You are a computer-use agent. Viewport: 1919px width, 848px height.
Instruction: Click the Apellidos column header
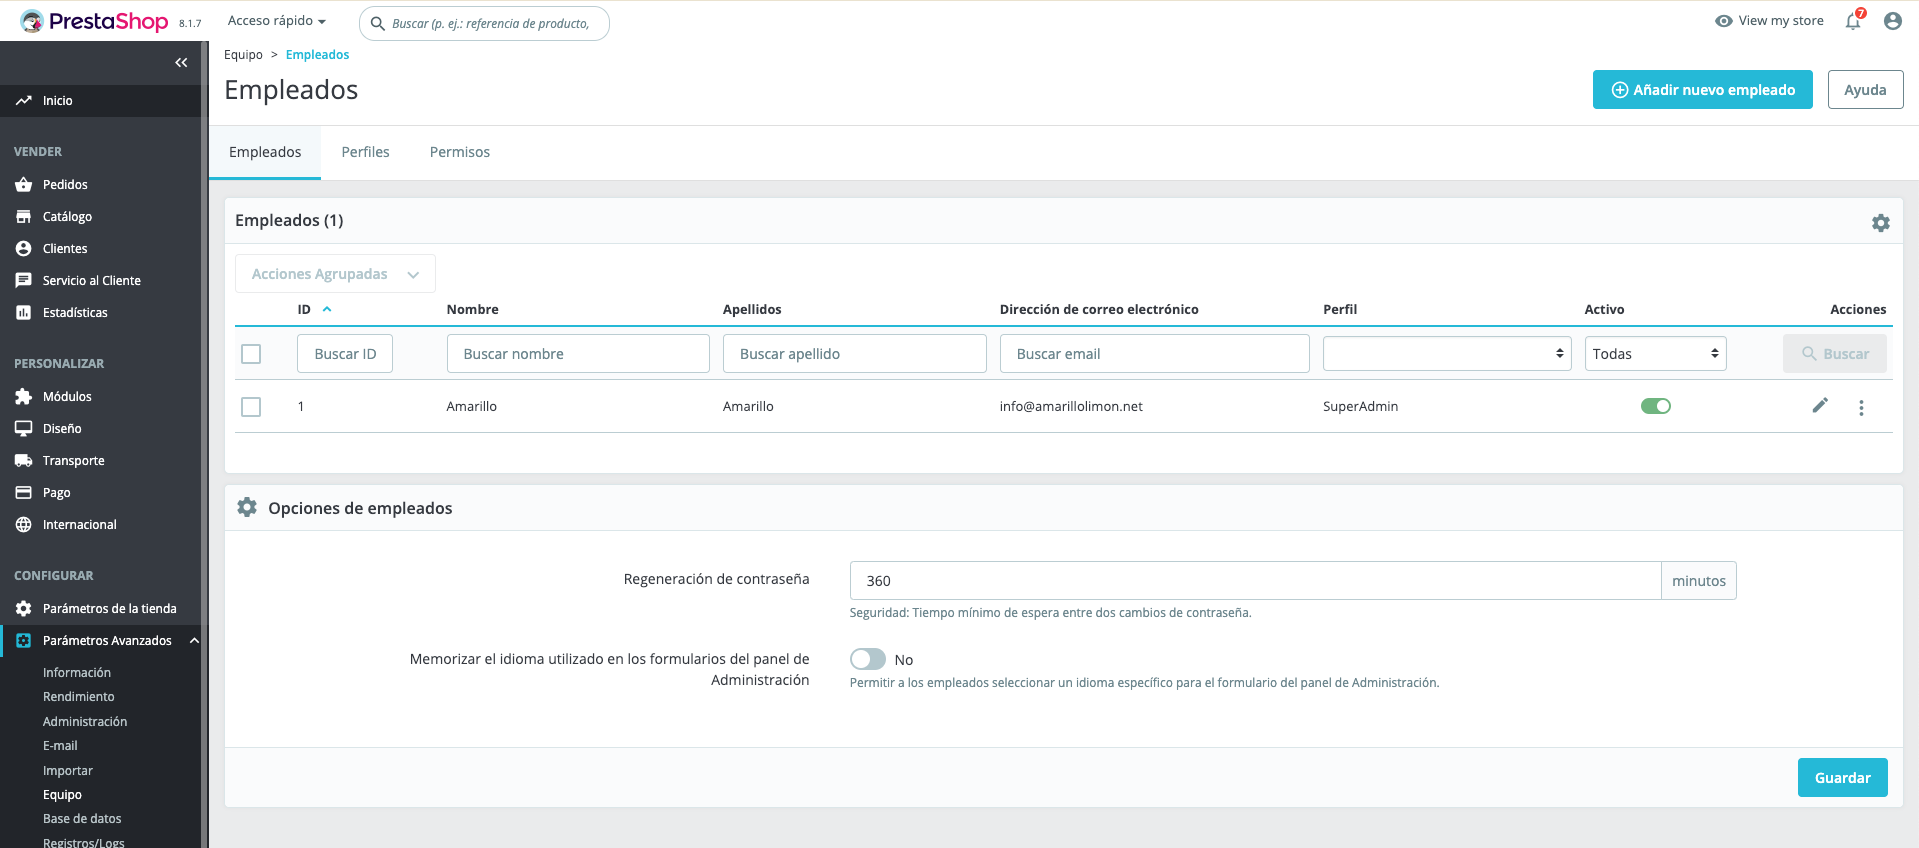(x=752, y=309)
